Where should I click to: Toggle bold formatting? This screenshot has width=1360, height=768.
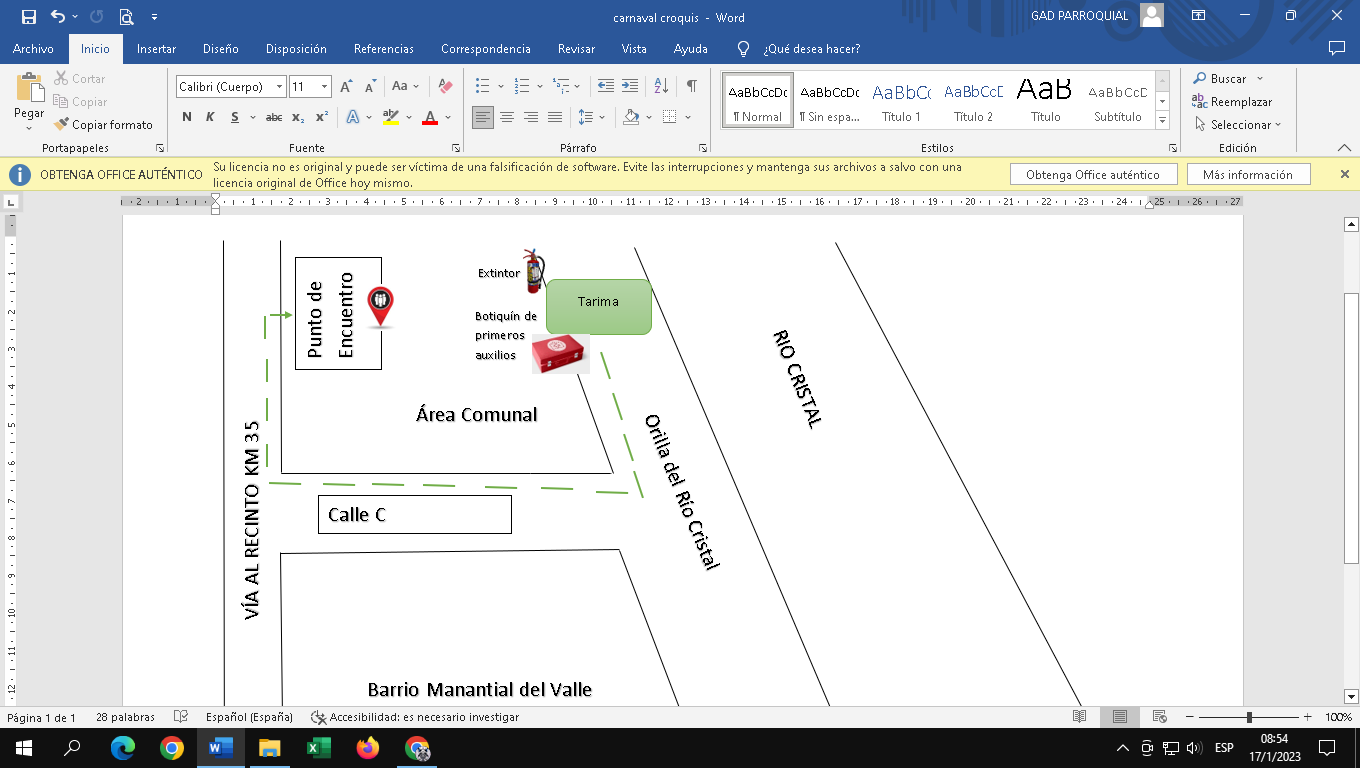click(187, 118)
